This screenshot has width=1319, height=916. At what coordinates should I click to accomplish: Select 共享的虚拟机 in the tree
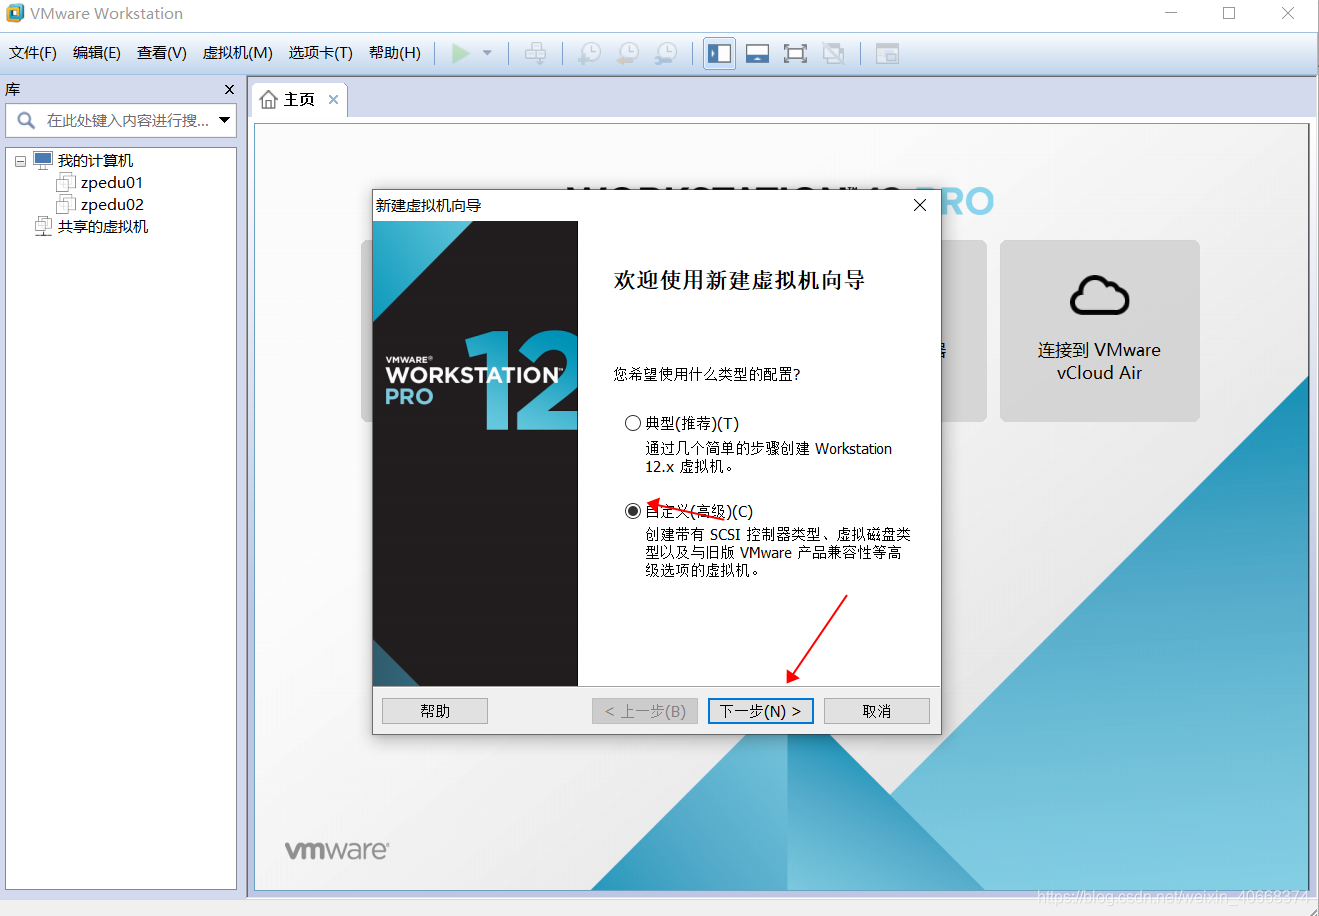tap(103, 227)
